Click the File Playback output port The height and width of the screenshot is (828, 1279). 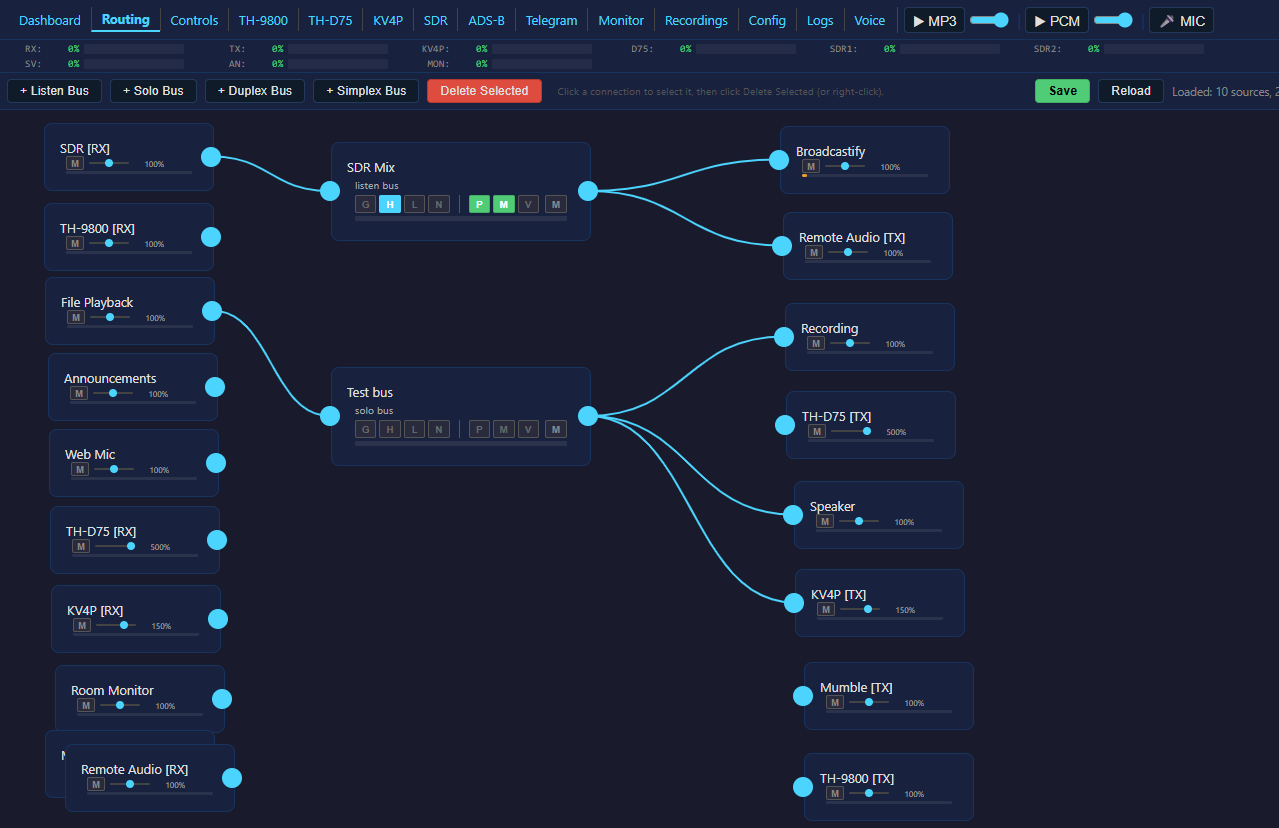point(212,310)
